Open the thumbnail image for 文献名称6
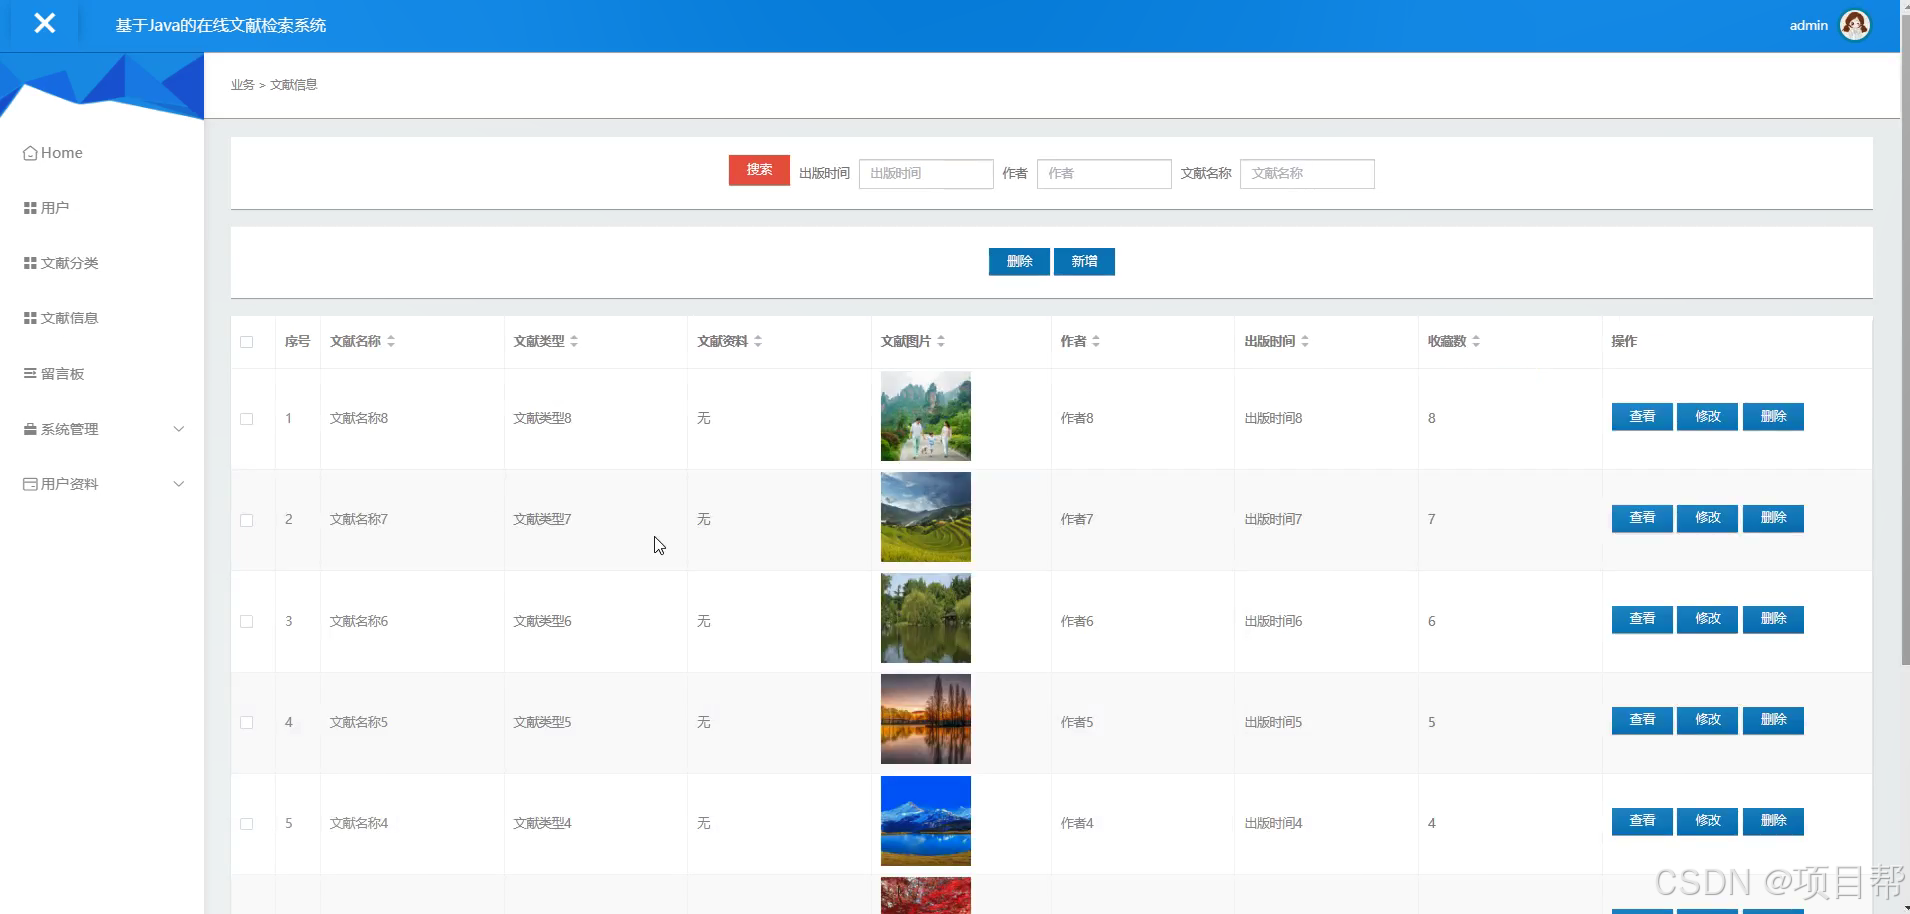Screen dimensions: 1910x914 click(926, 618)
